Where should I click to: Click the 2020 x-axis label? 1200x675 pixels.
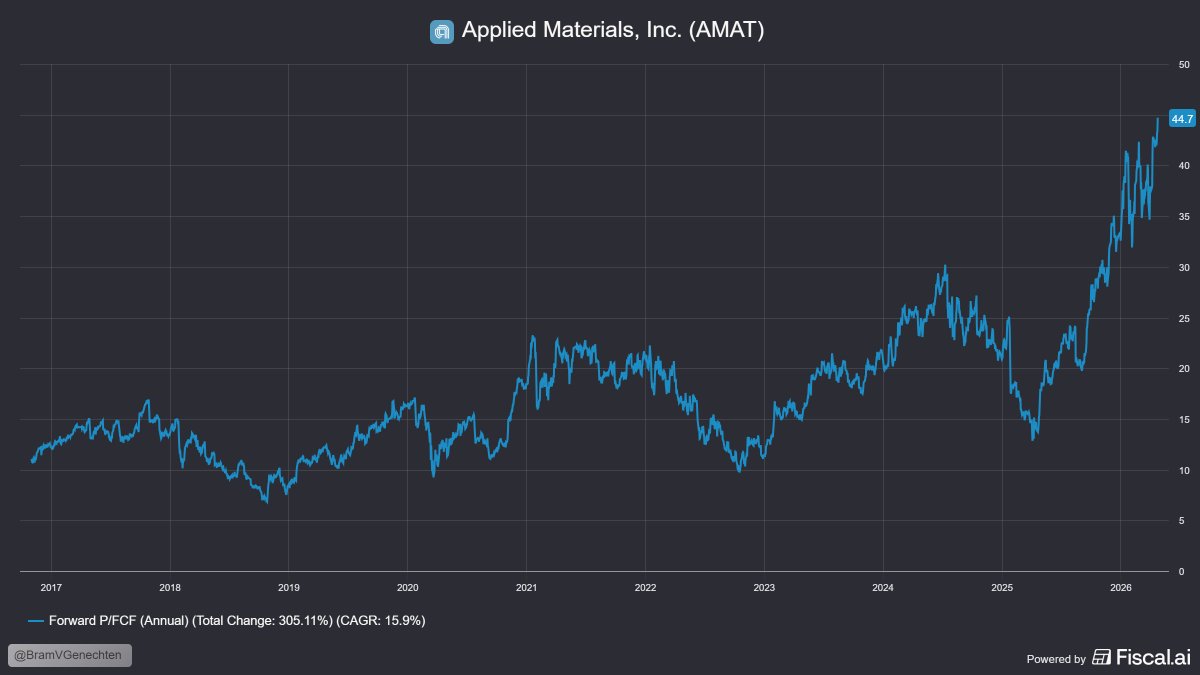[x=407, y=587]
